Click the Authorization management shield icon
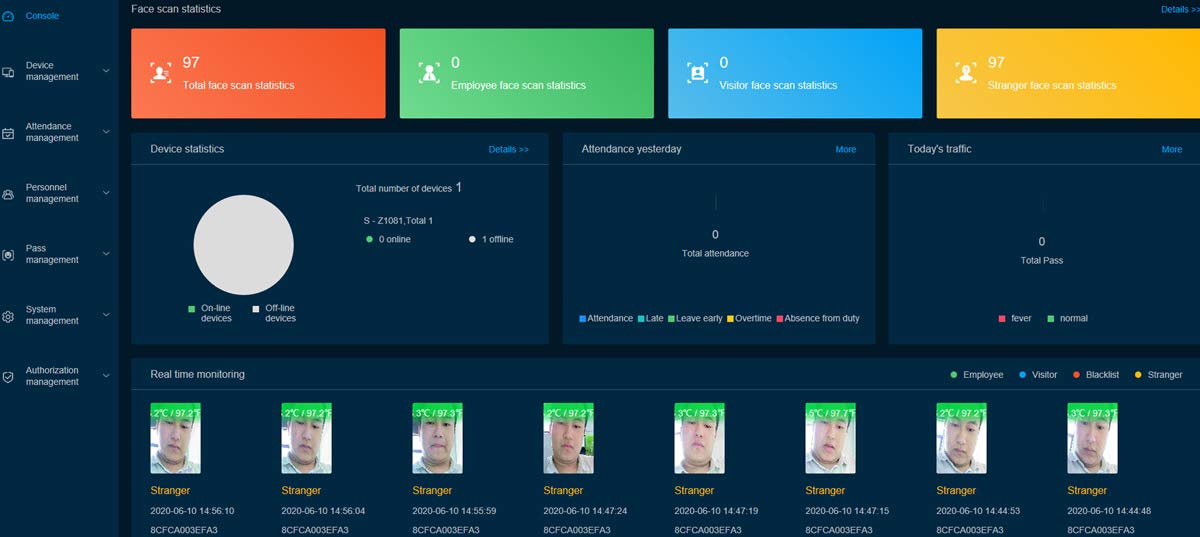1200x537 pixels. pyautogui.click(x=8, y=377)
